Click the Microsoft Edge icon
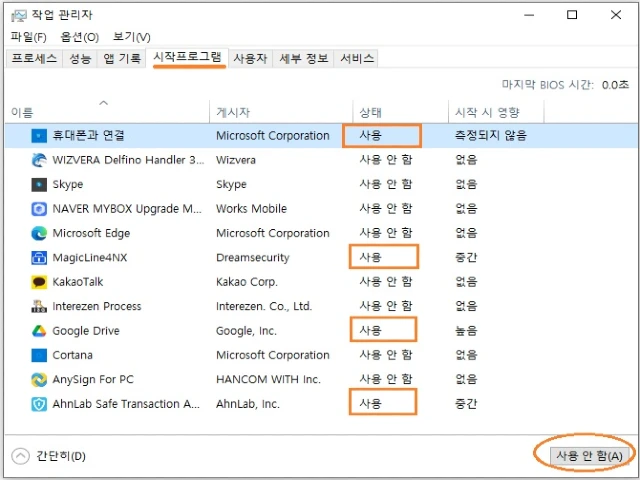The height and width of the screenshot is (480, 640). coord(39,233)
